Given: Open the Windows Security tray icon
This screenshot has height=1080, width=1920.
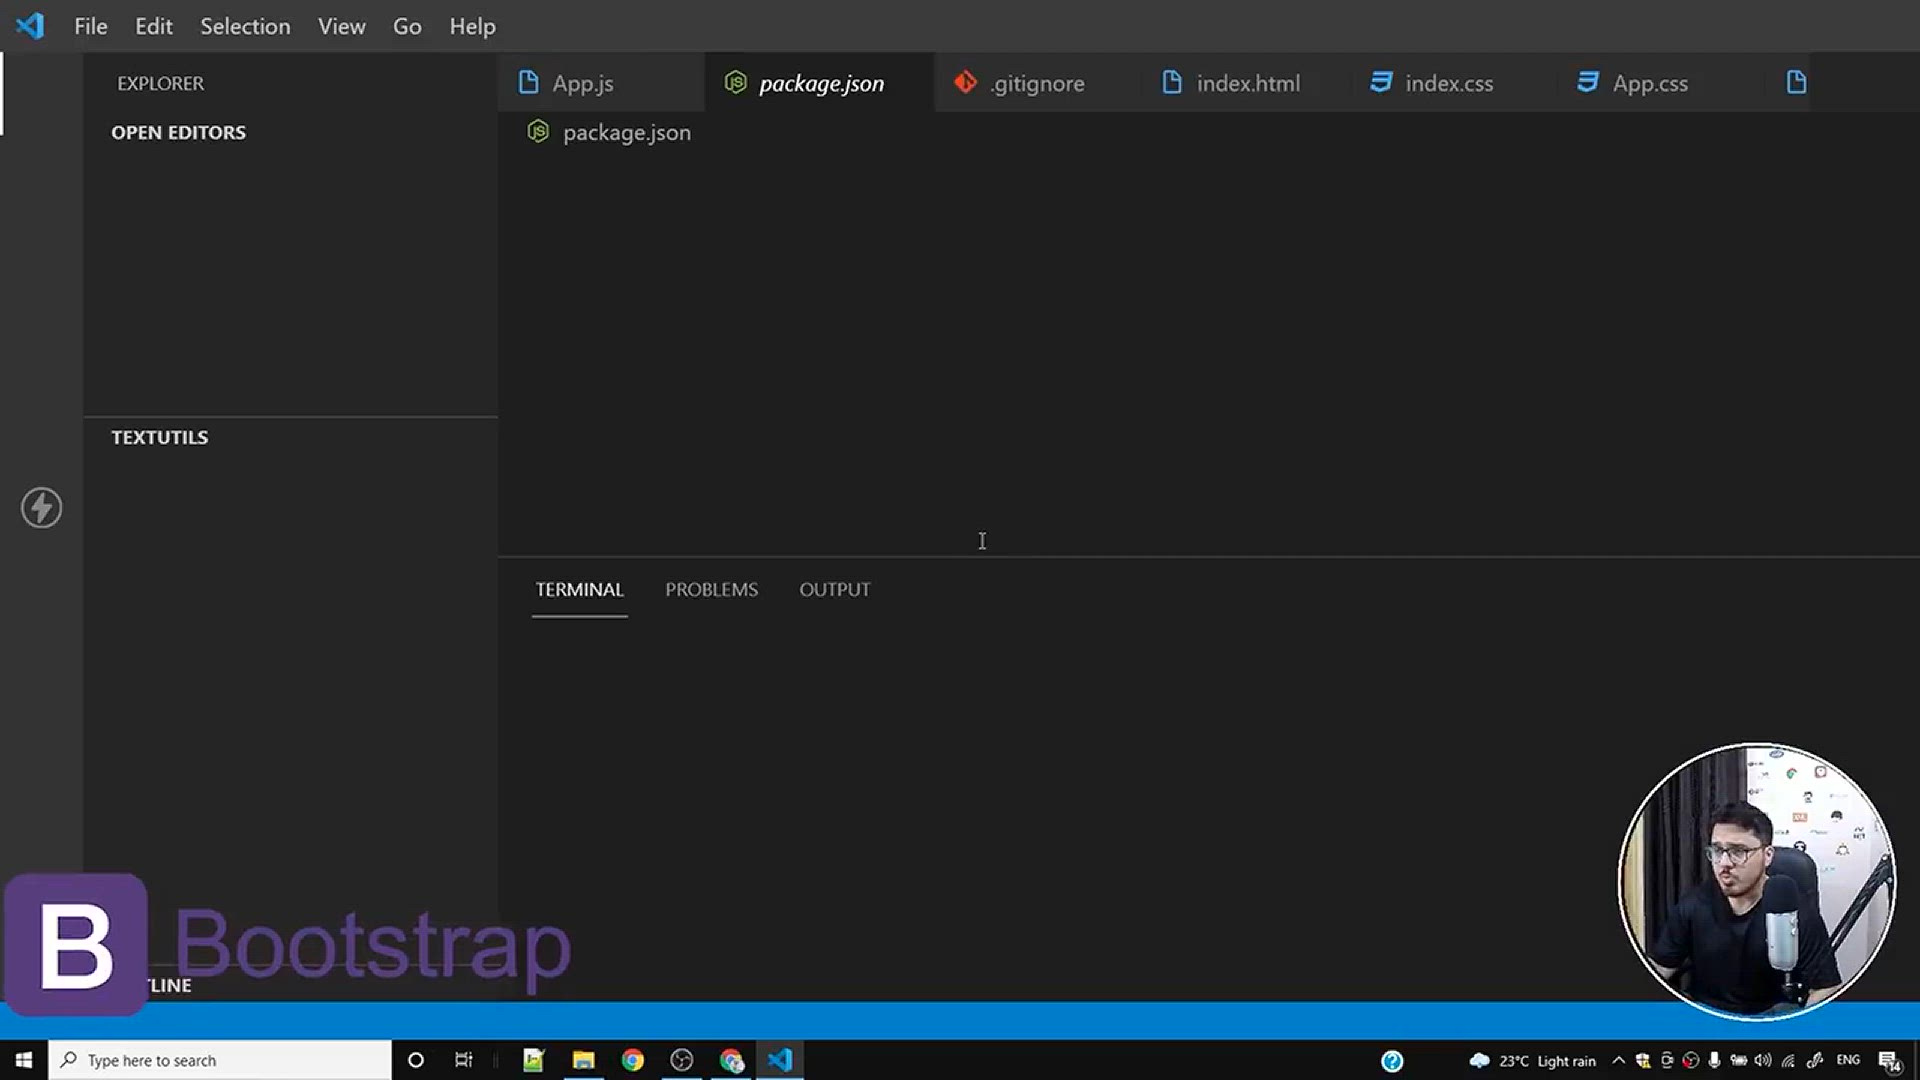Looking at the screenshot, I should [1642, 1061].
